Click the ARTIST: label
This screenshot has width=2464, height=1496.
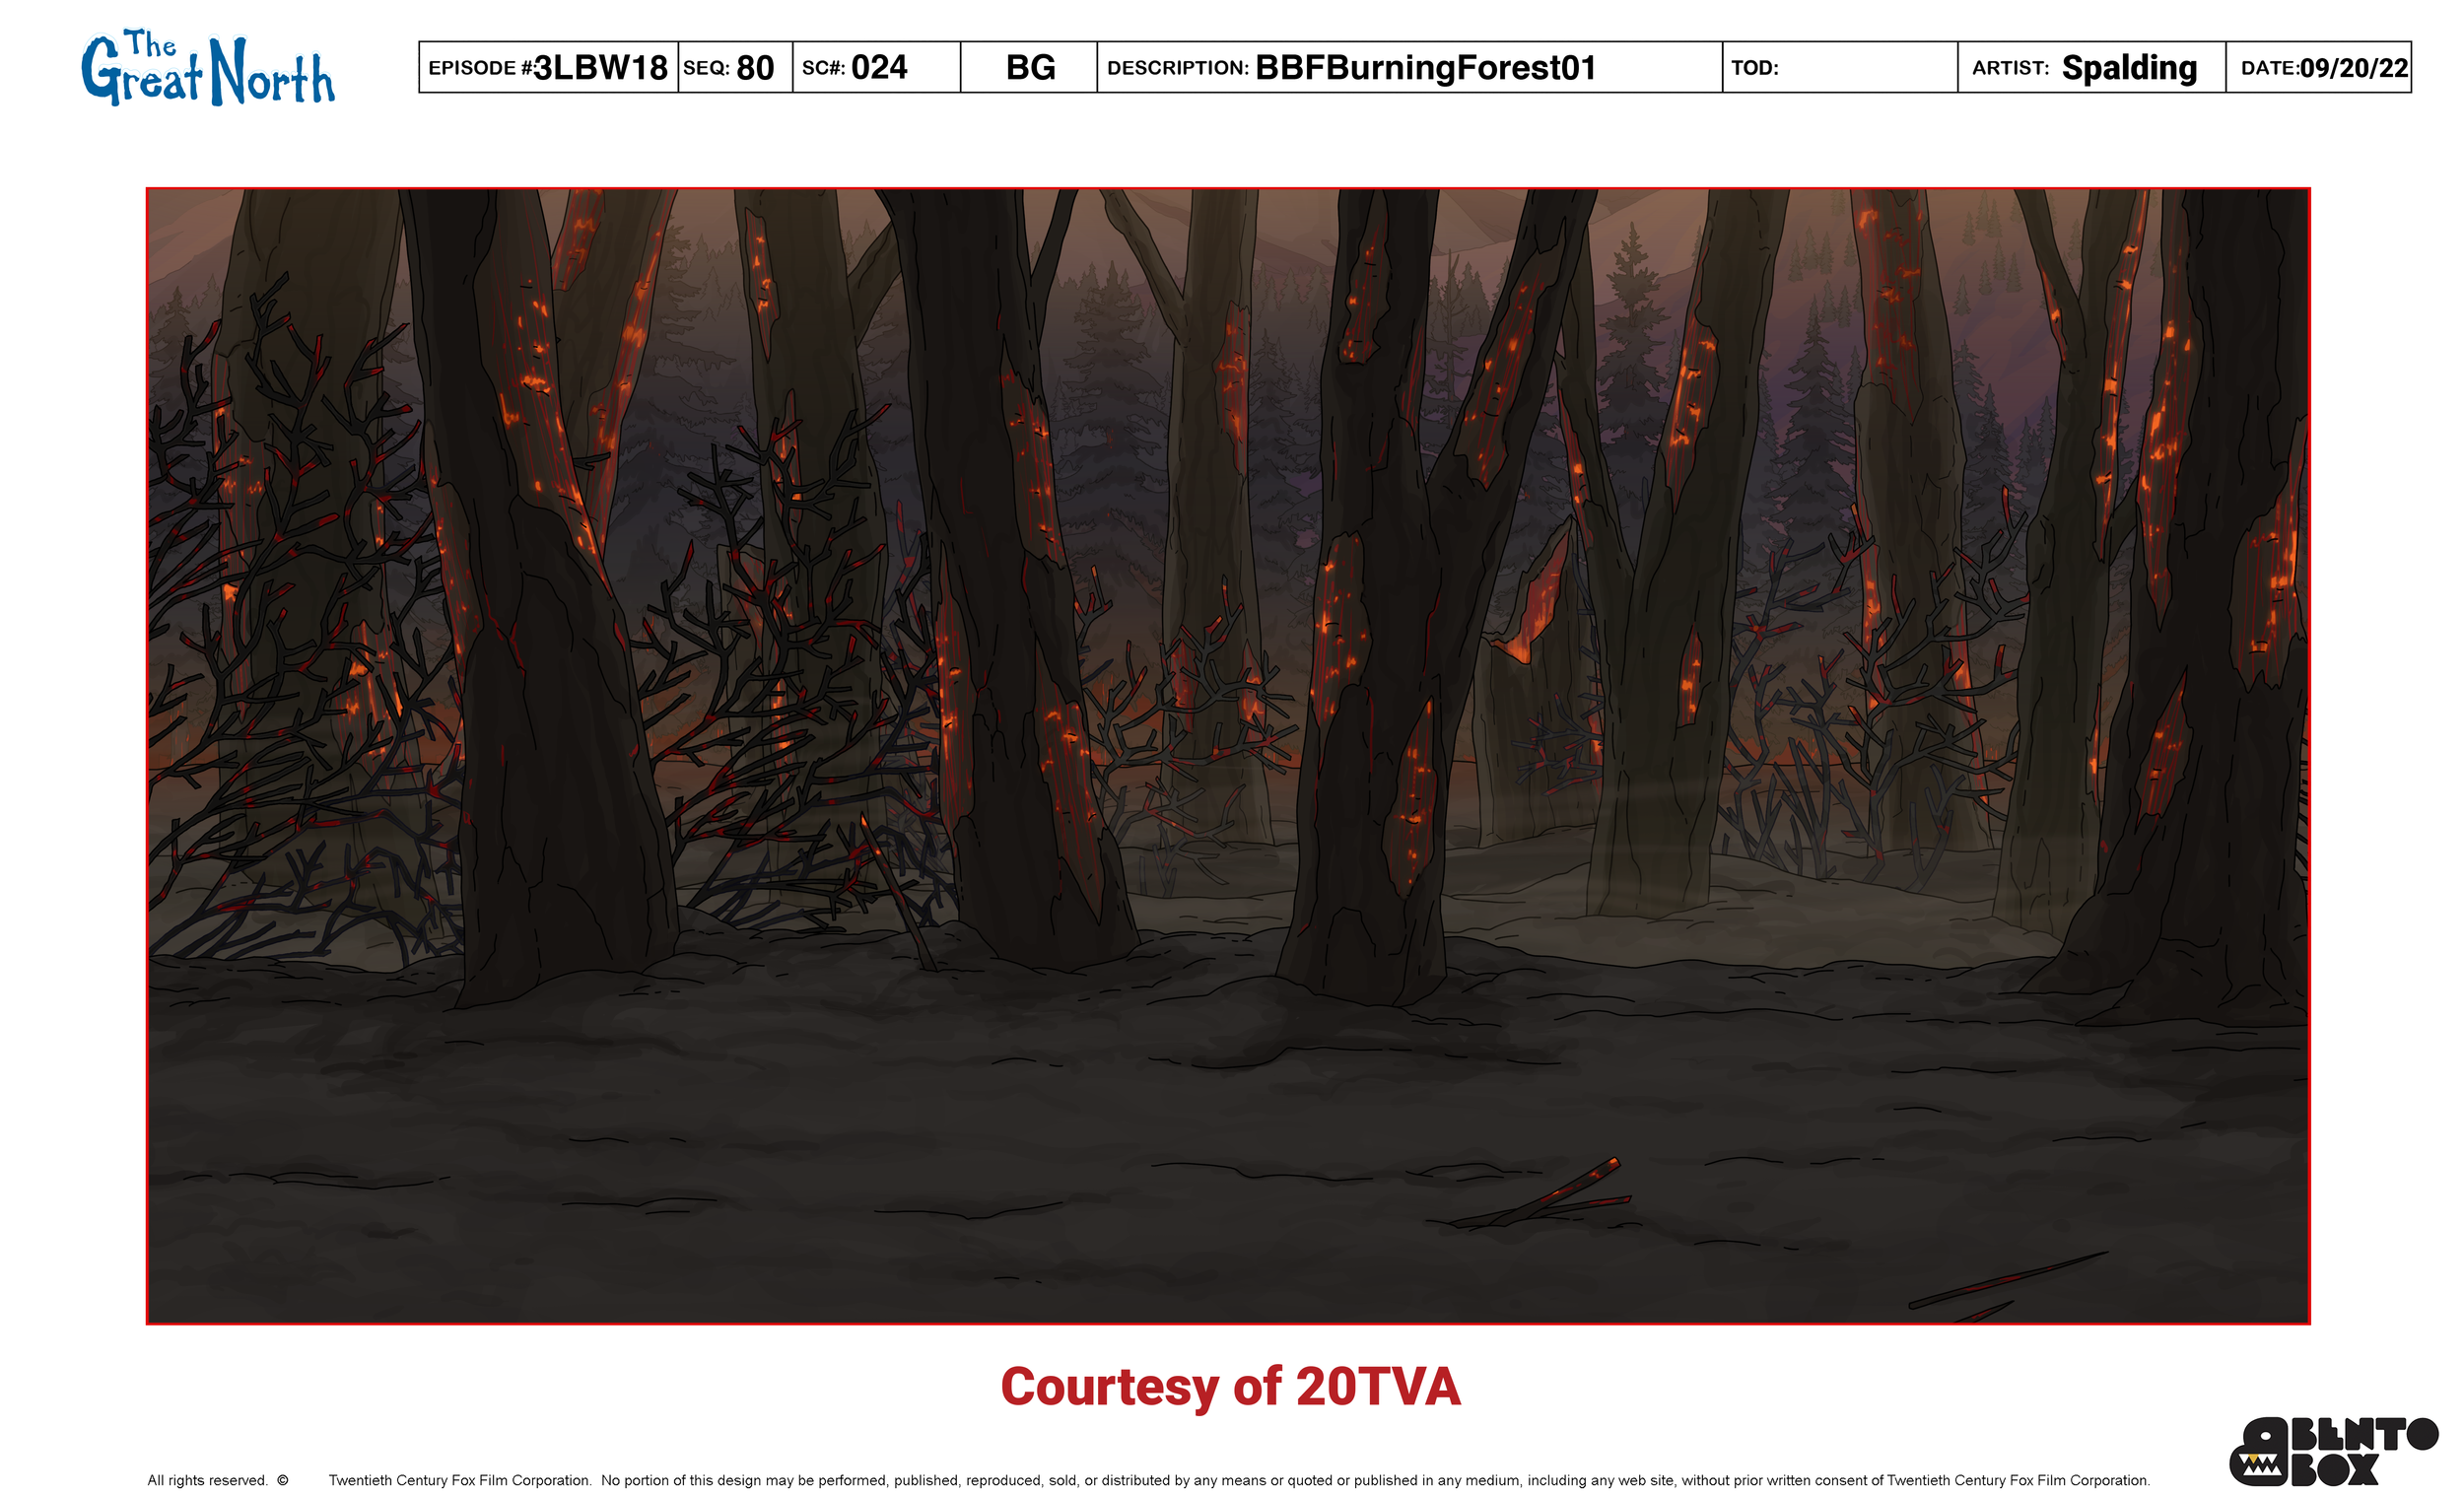tap(2010, 68)
